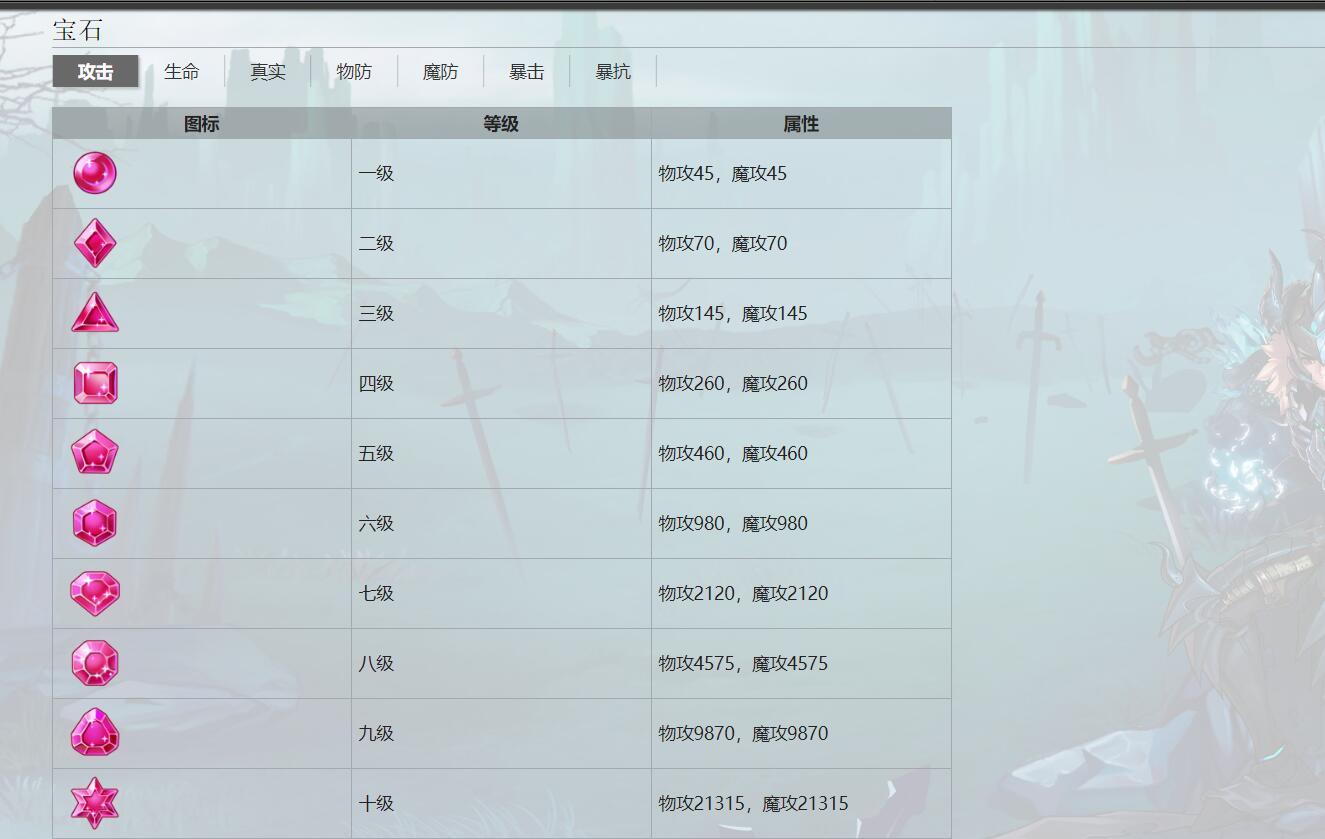Image resolution: width=1325 pixels, height=839 pixels.
Task: Select the 七级 level cell
Action: [x=501, y=594]
